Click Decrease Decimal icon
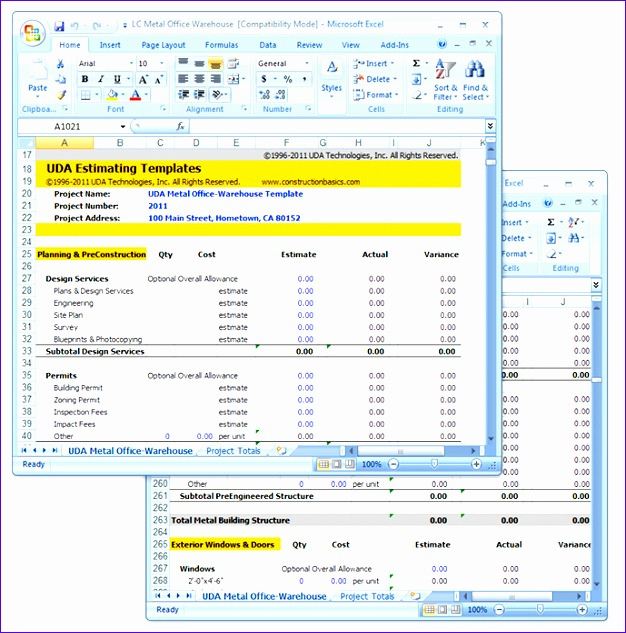This screenshot has height=633, width=626. tap(281, 95)
